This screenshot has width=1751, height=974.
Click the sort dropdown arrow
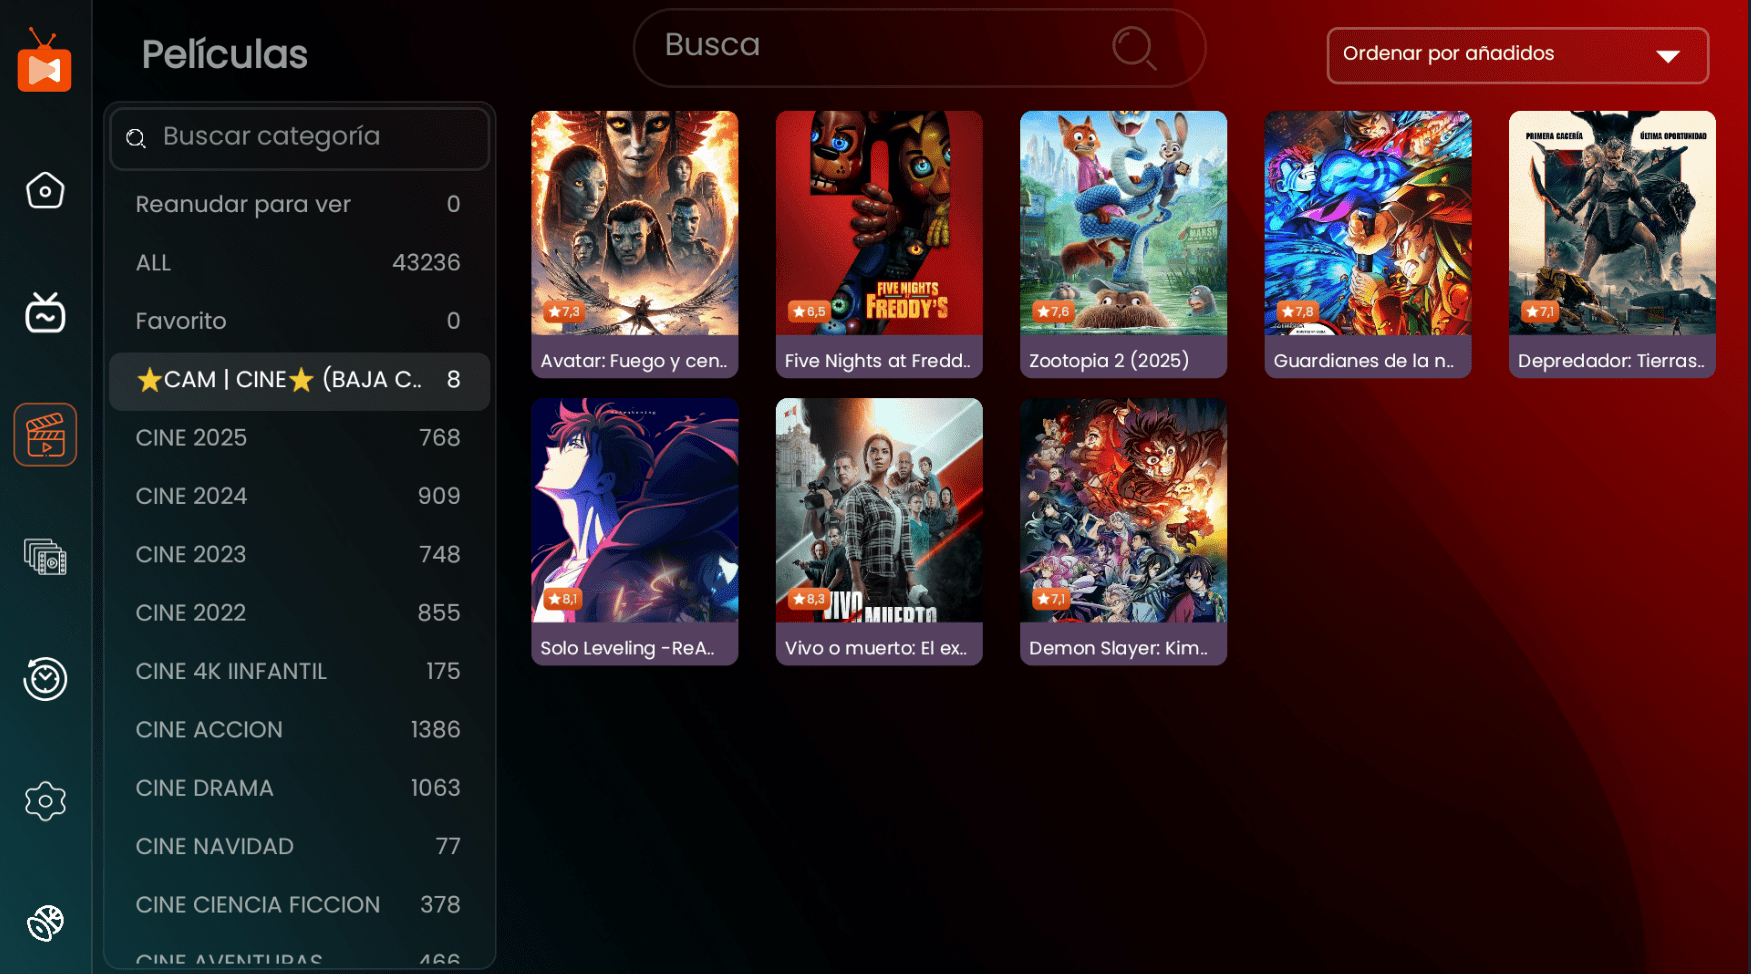click(x=1667, y=56)
